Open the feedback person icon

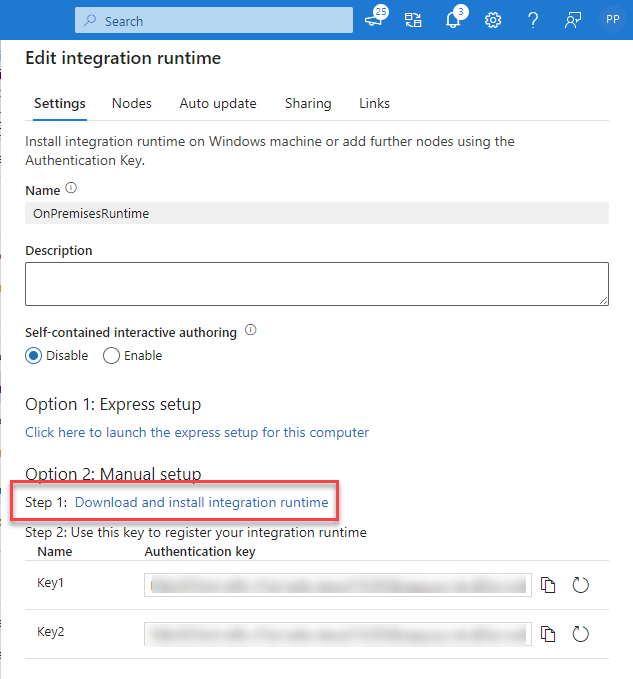pos(572,20)
